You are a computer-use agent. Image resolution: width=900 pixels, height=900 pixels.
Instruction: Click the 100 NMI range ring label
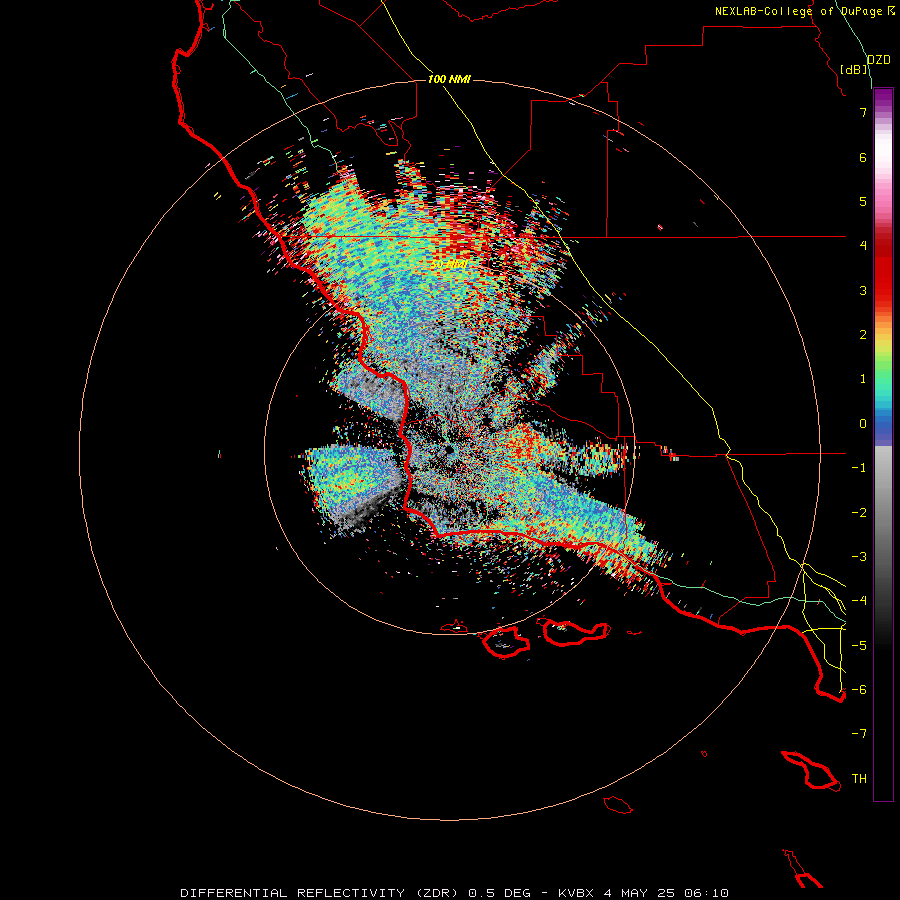coord(449,79)
